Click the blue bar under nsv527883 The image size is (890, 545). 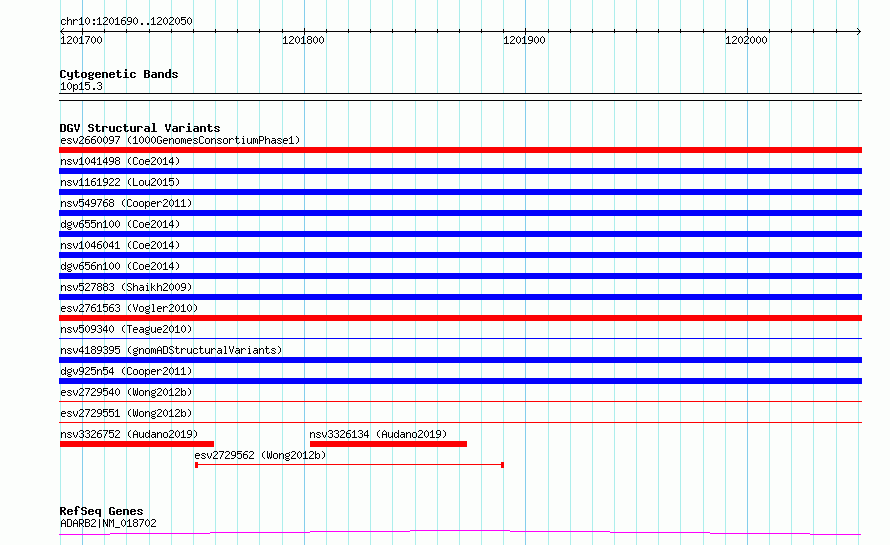click(x=460, y=297)
